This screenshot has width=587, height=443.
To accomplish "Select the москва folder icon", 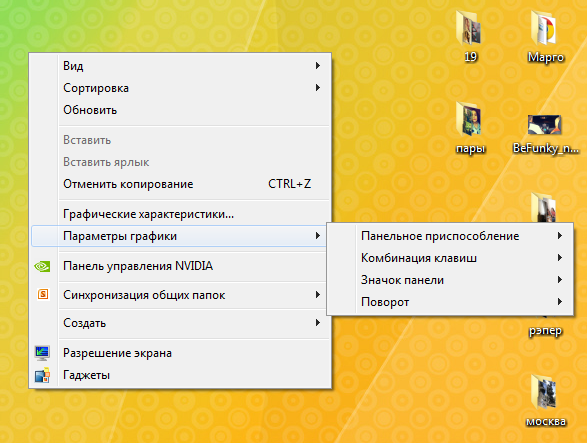I will tap(545, 392).
